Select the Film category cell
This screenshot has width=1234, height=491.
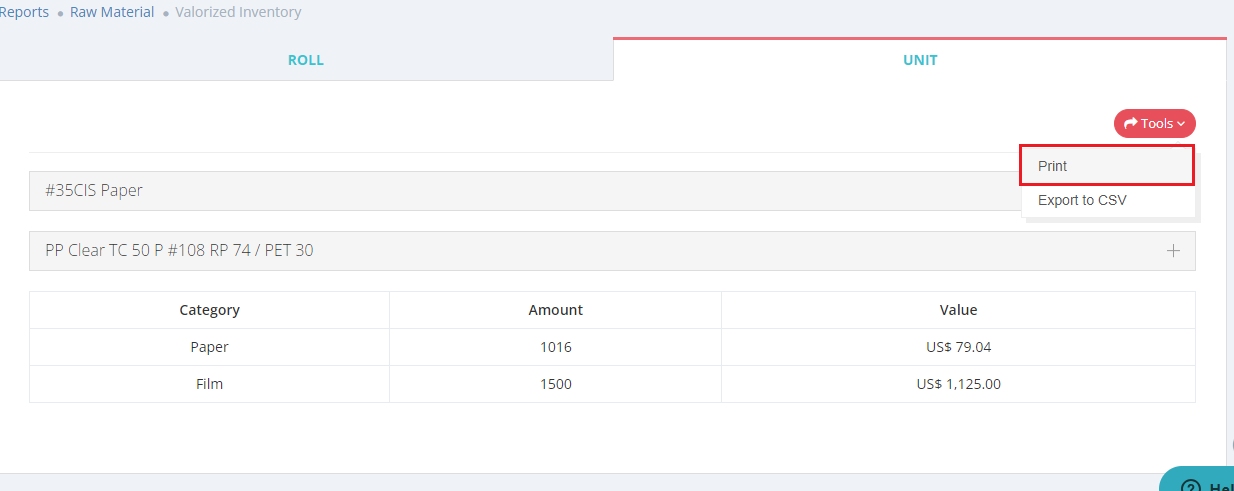coord(209,384)
